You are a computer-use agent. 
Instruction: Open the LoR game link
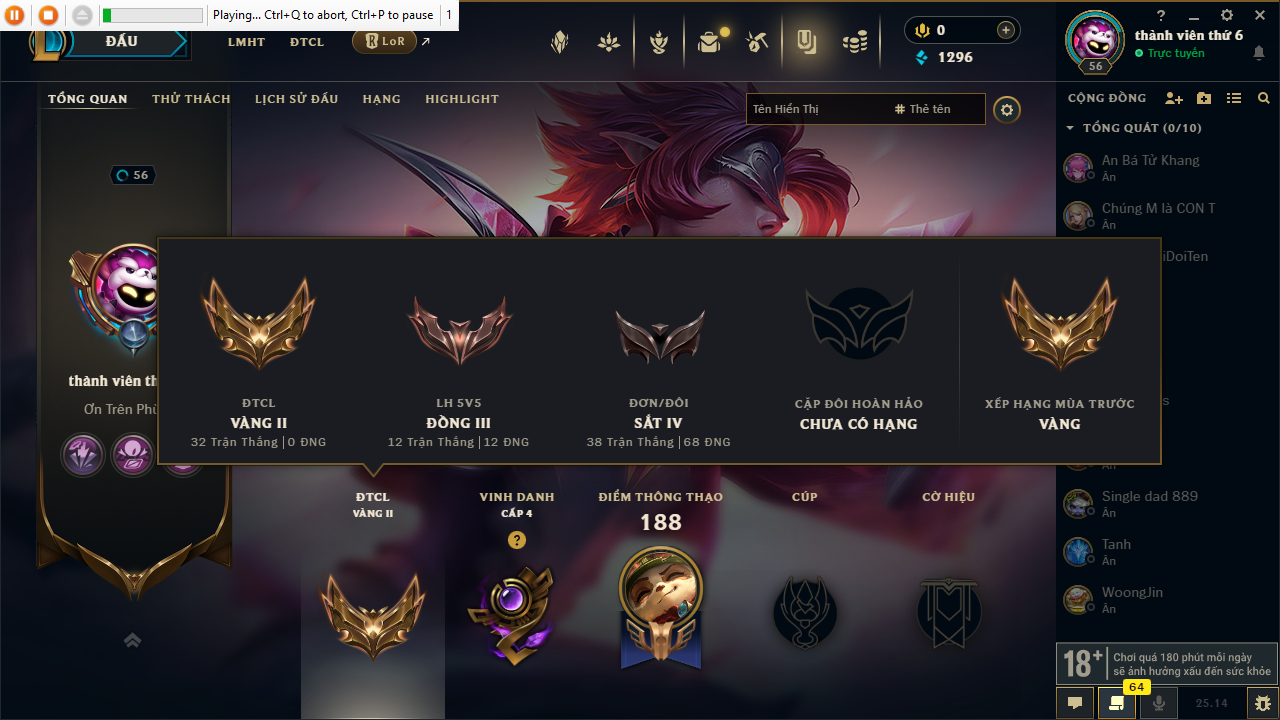coord(384,42)
